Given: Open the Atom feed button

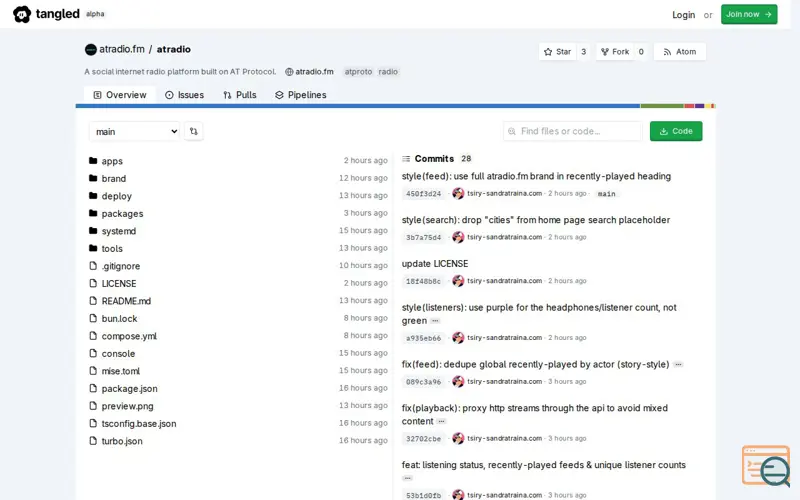Looking at the screenshot, I should click(x=680, y=52).
